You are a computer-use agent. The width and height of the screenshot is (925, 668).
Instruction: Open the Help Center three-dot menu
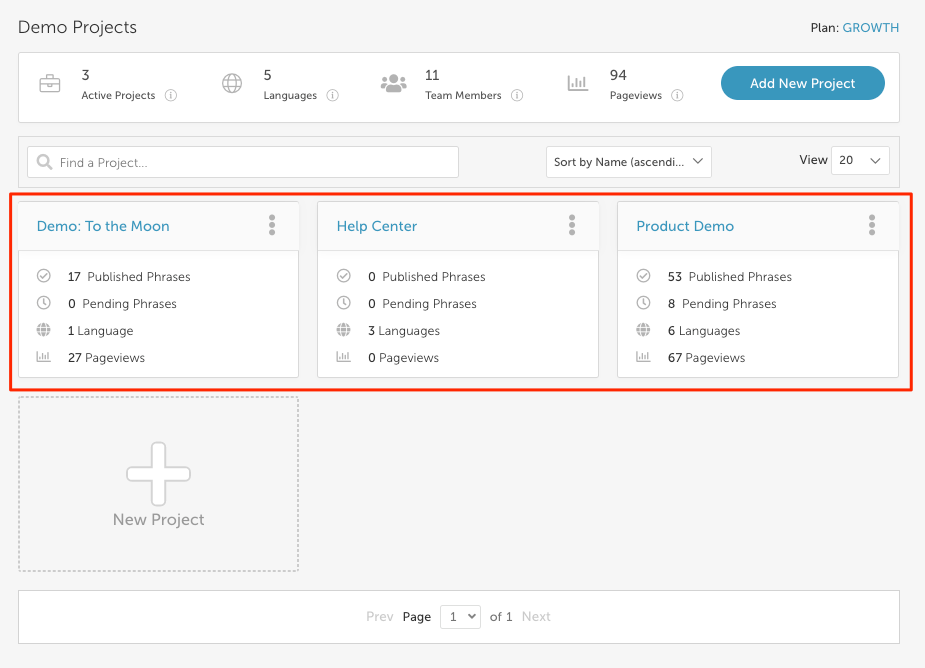coord(572,225)
